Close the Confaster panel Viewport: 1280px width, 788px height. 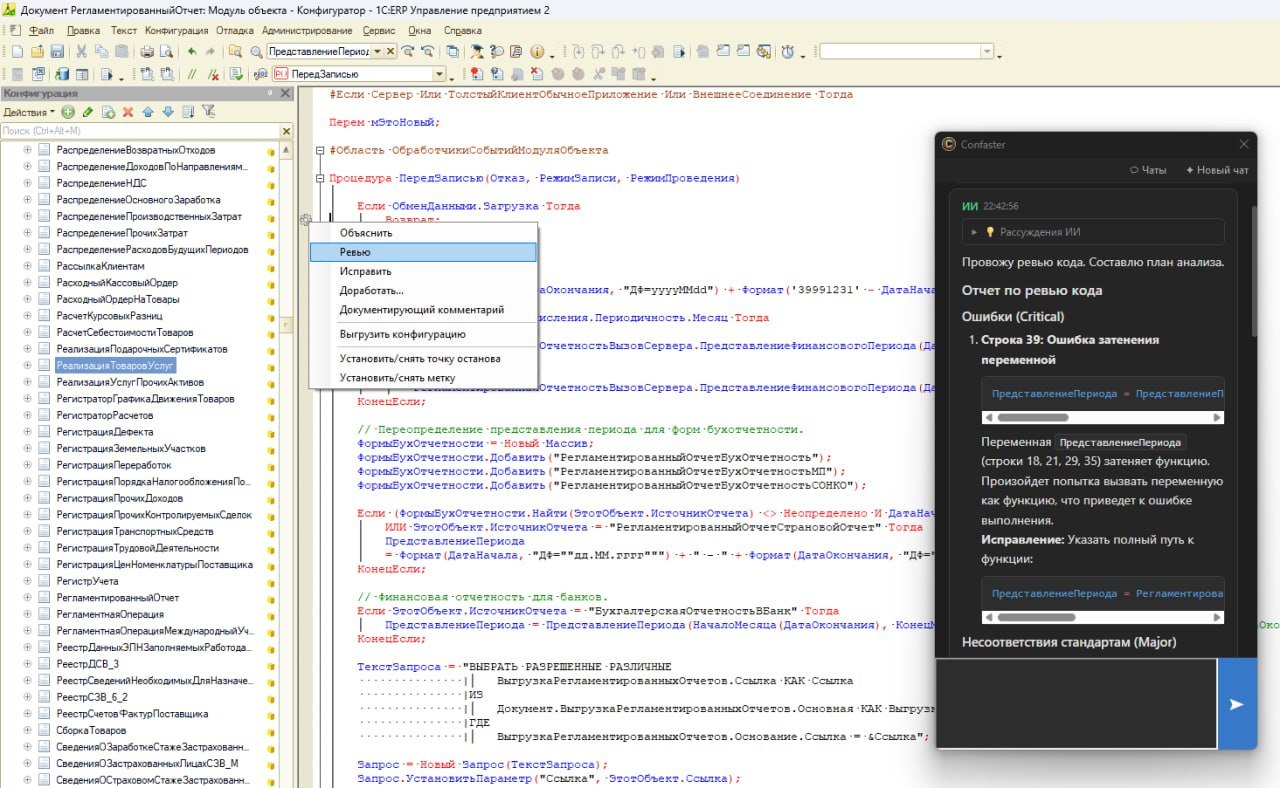[x=1244, y=144]
